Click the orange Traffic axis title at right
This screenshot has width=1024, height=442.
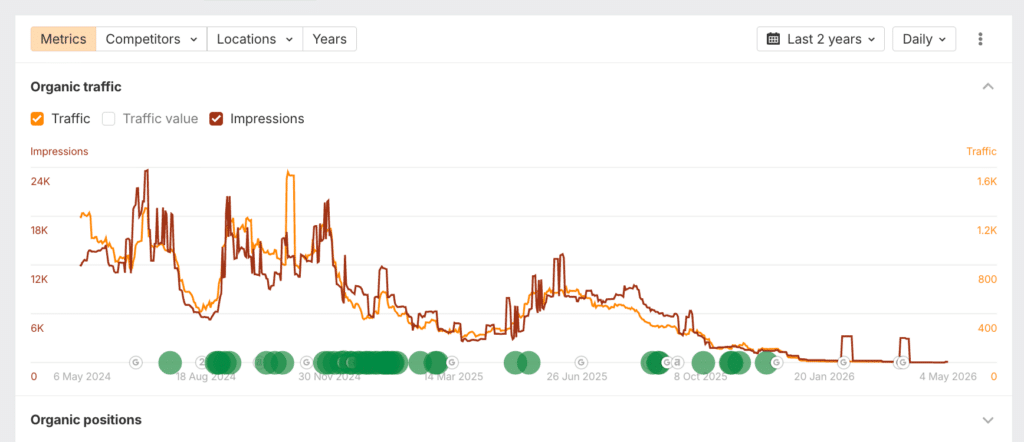point(982,151)
